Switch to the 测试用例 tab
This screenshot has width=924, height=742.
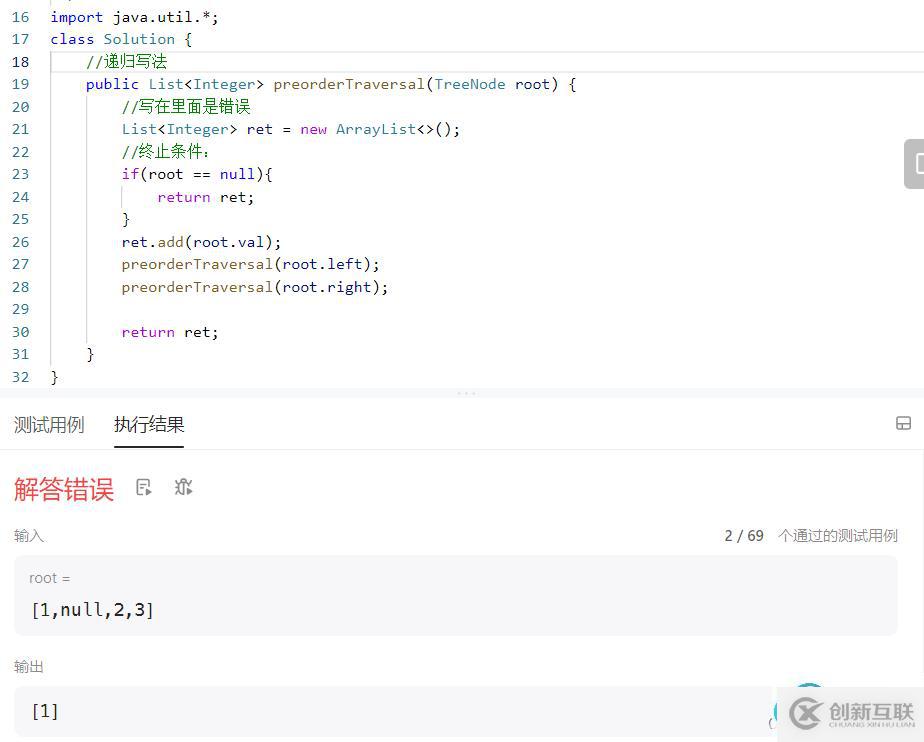49,424
